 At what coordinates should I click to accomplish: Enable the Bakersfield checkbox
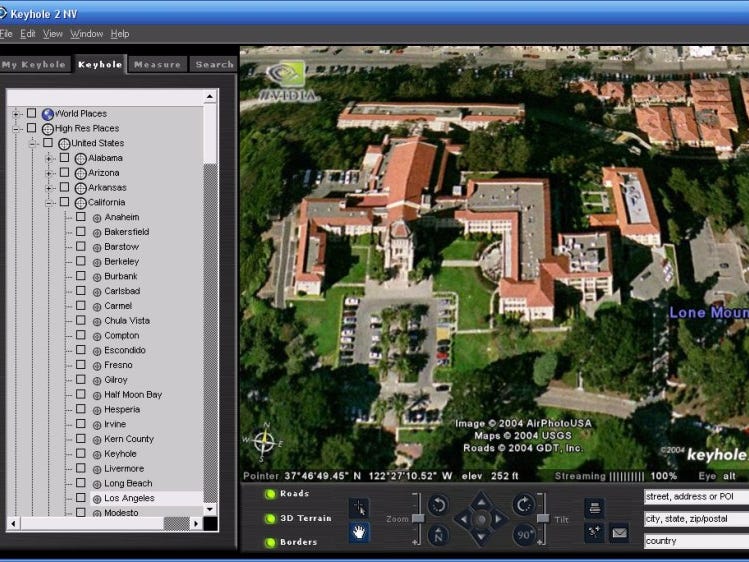tap(81, 232)
